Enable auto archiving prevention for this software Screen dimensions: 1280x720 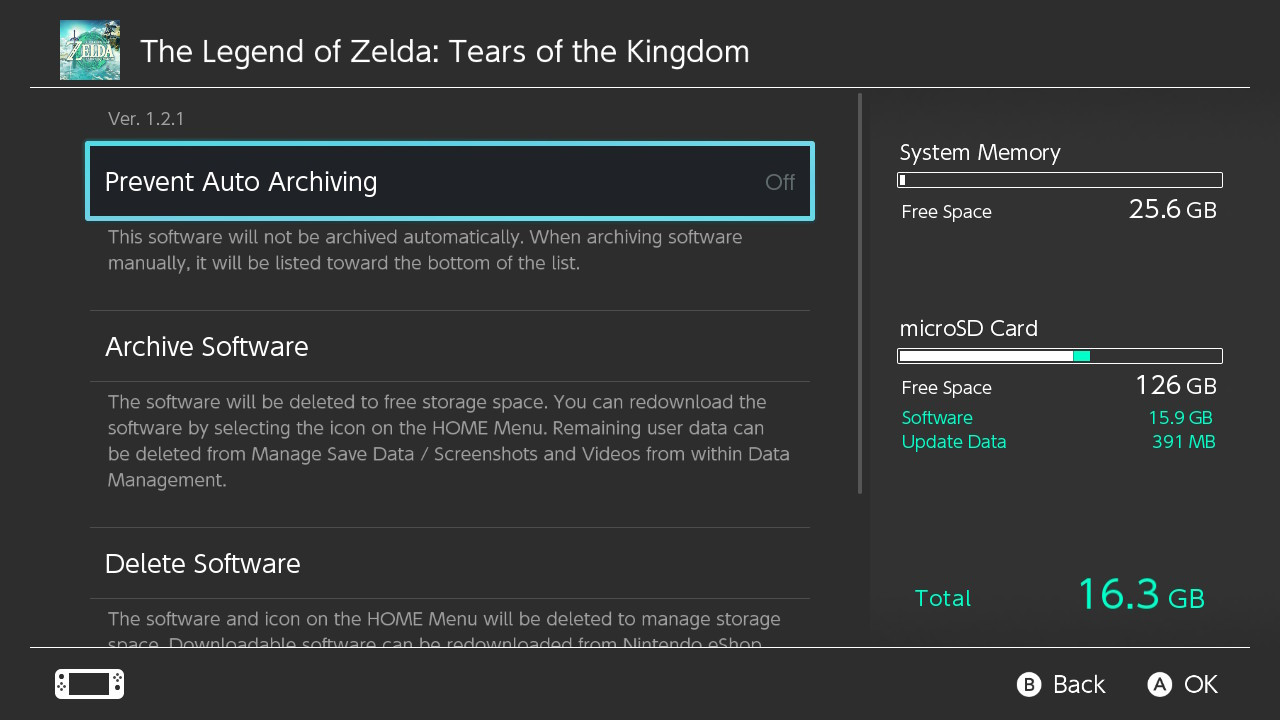coord(449,181)
